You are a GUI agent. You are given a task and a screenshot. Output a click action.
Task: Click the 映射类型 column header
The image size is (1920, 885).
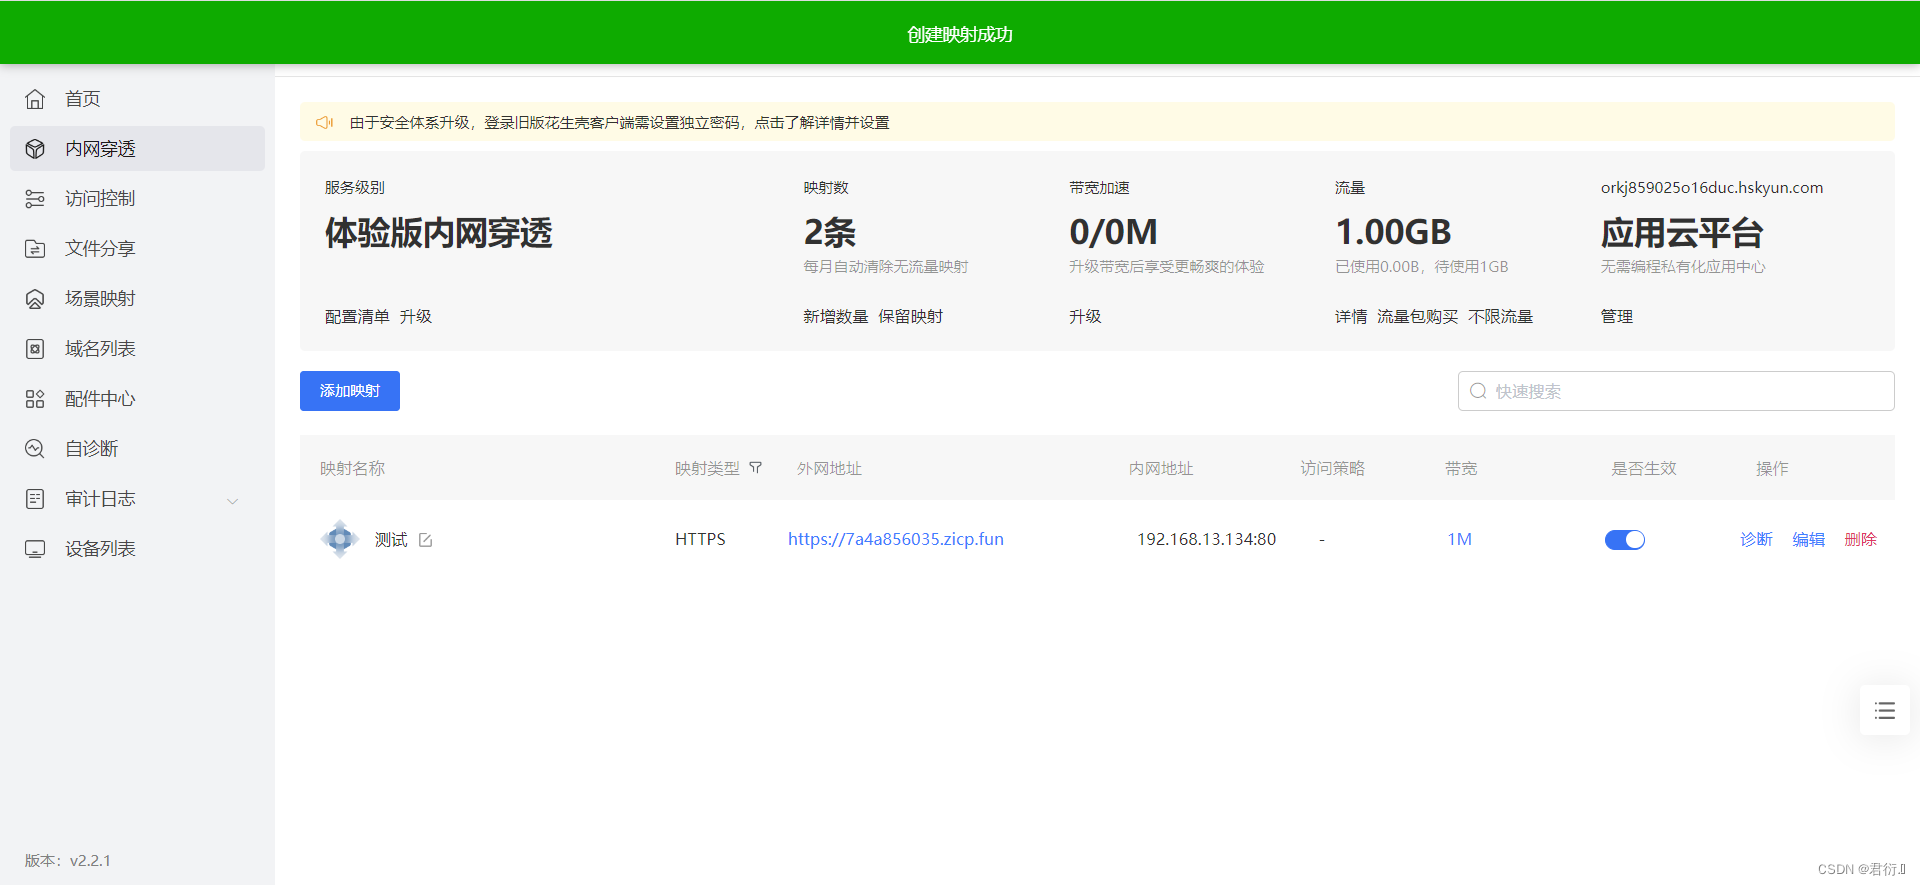tap(707, 468)
